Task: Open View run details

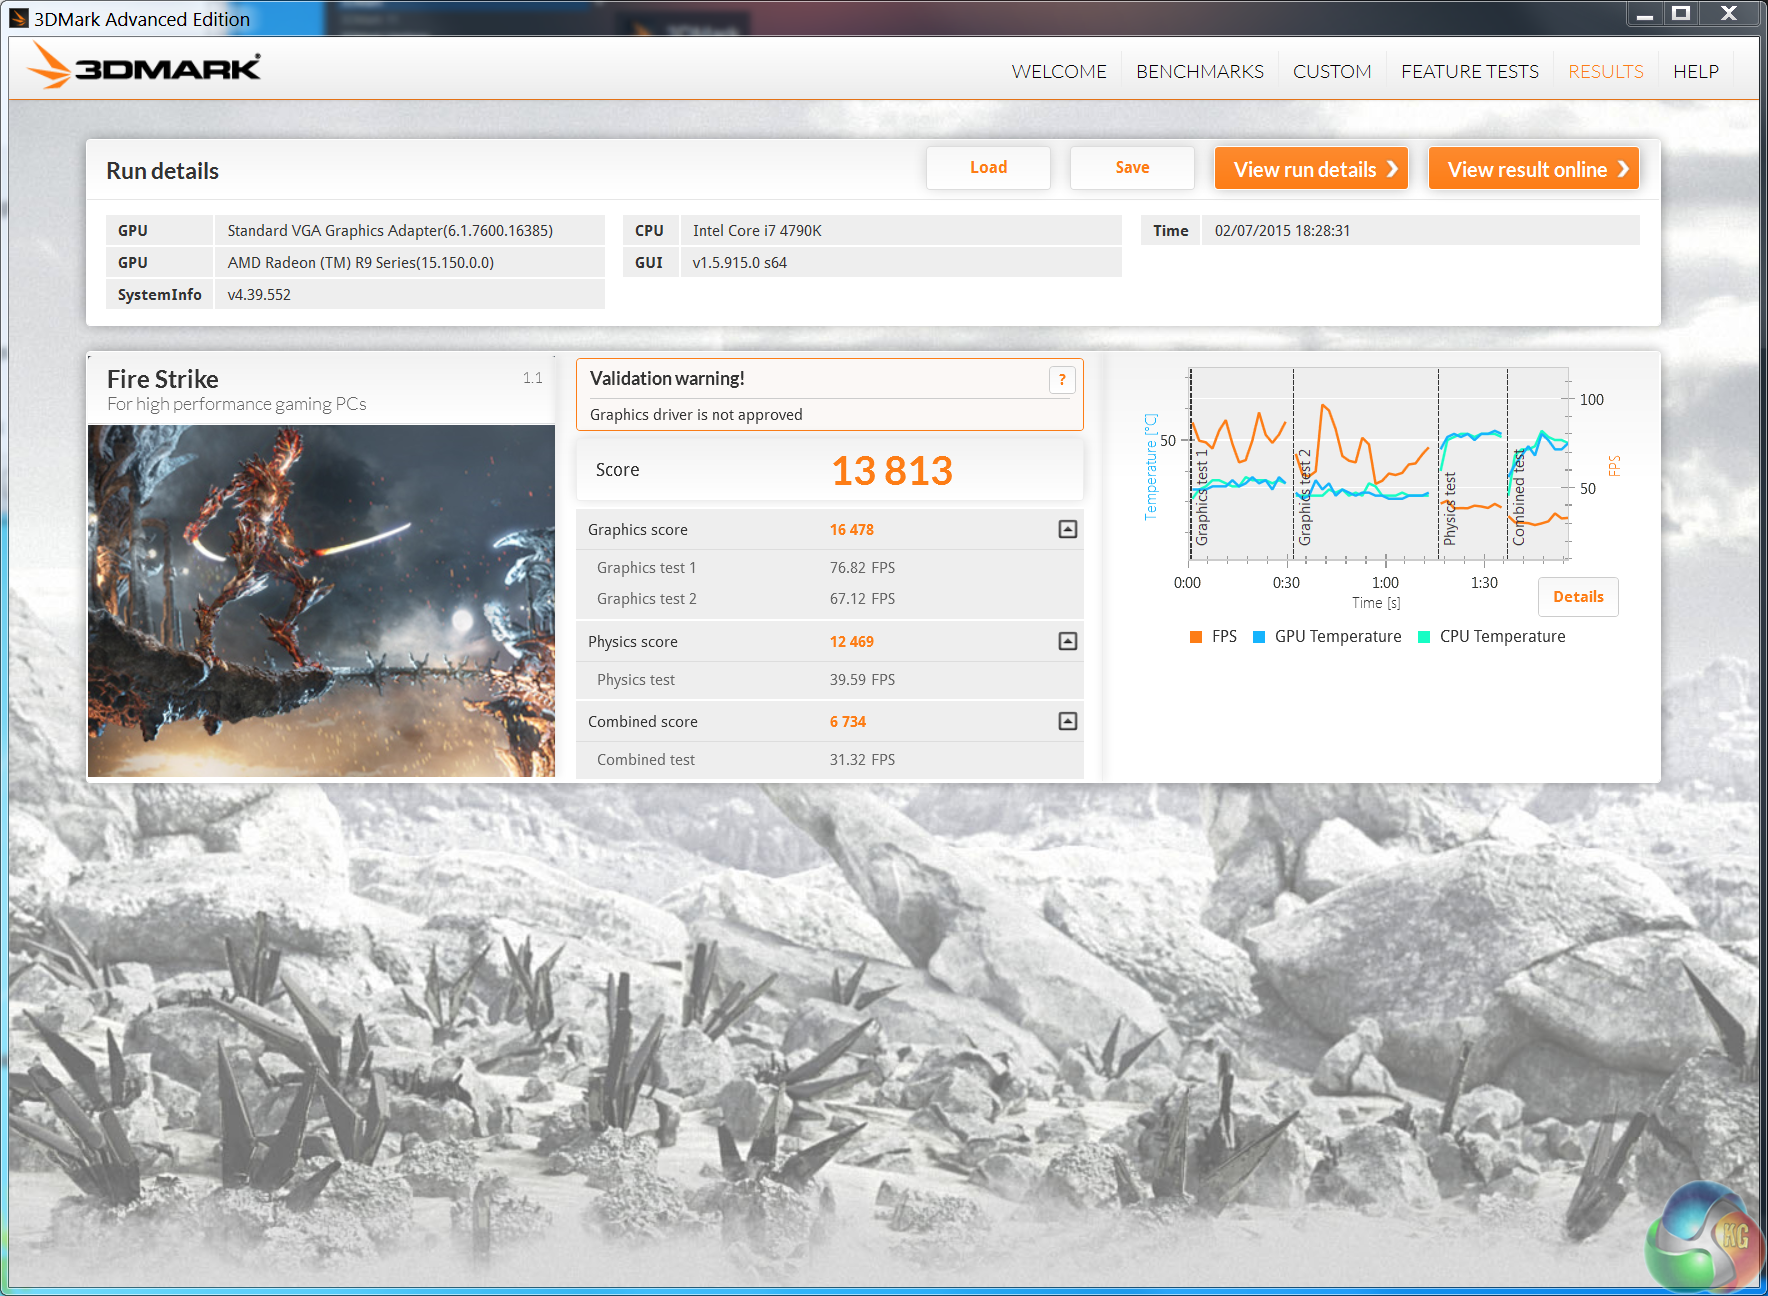Action: tap(1312, 169)
